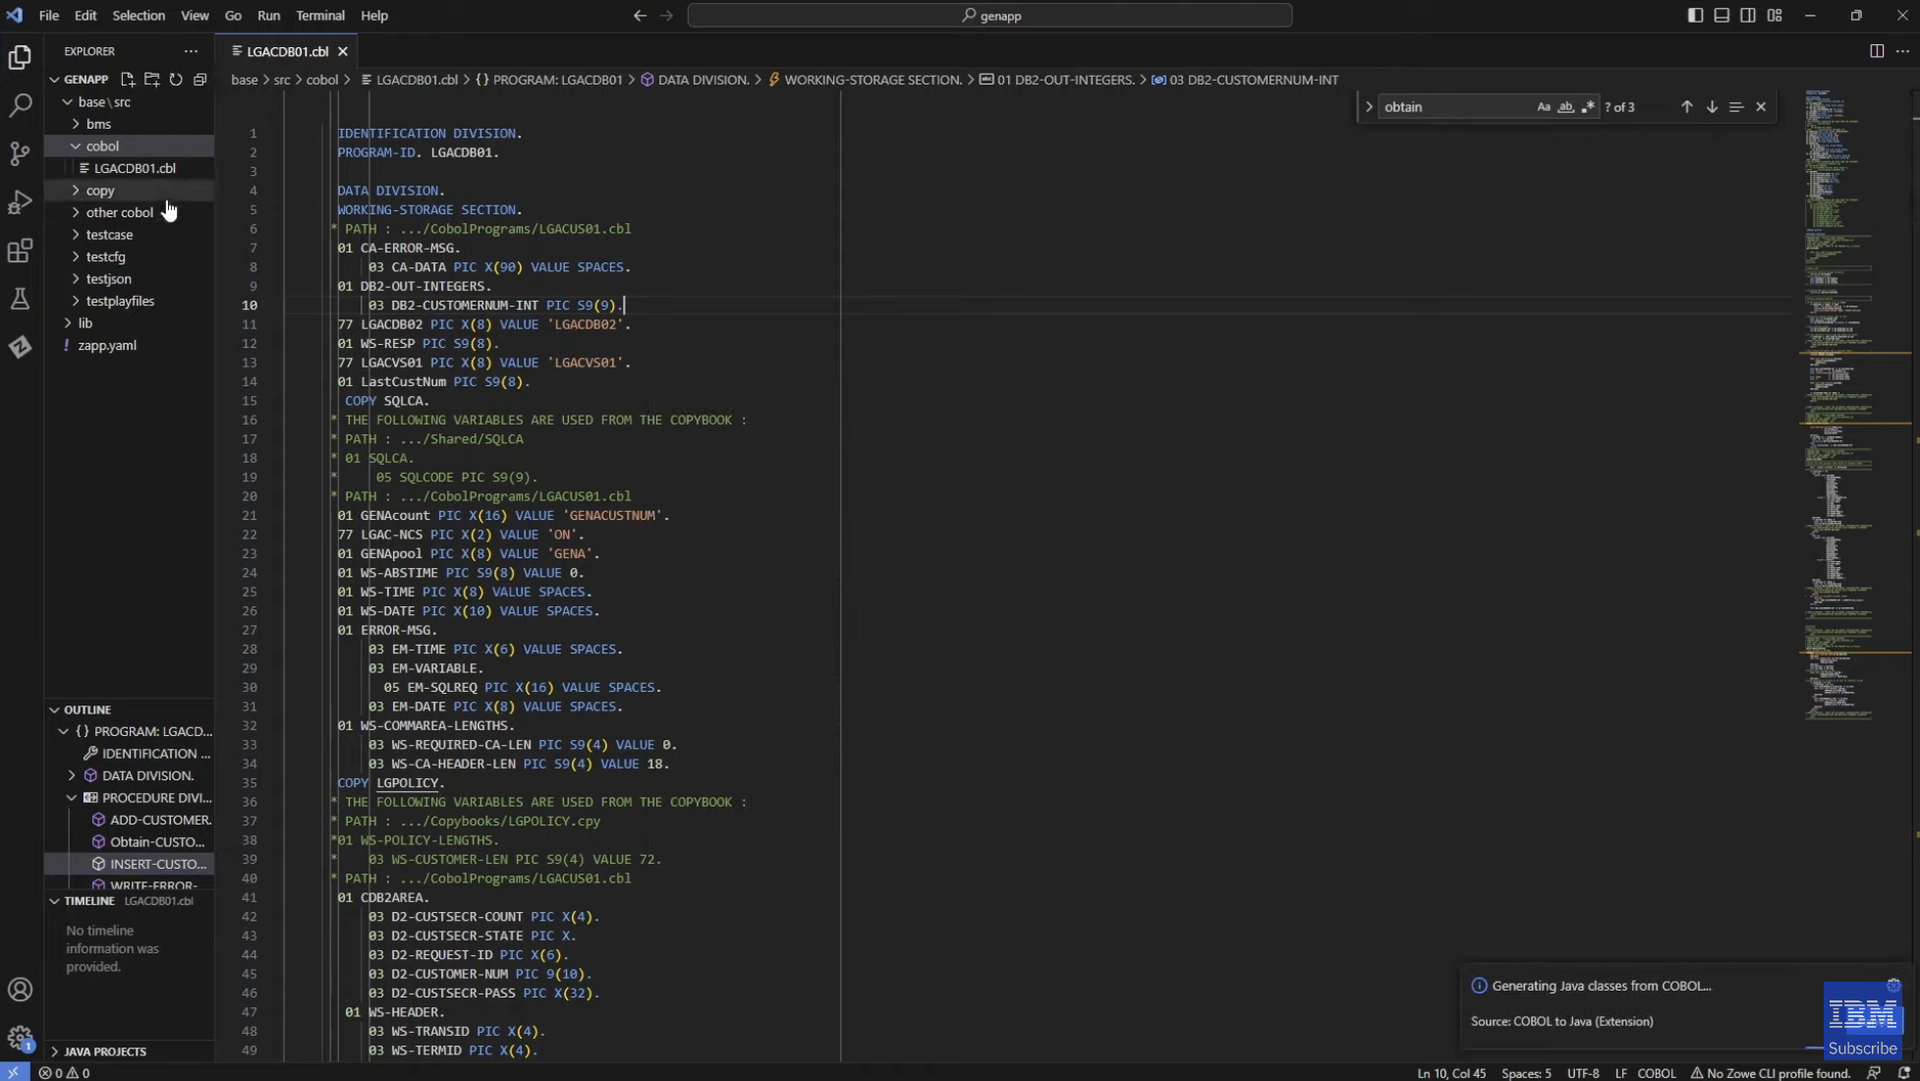The width and height of the screenshot is (1920, 1081).
Task: Expand the JAVA PROJECTS section
Action: tap(104, 1051)
